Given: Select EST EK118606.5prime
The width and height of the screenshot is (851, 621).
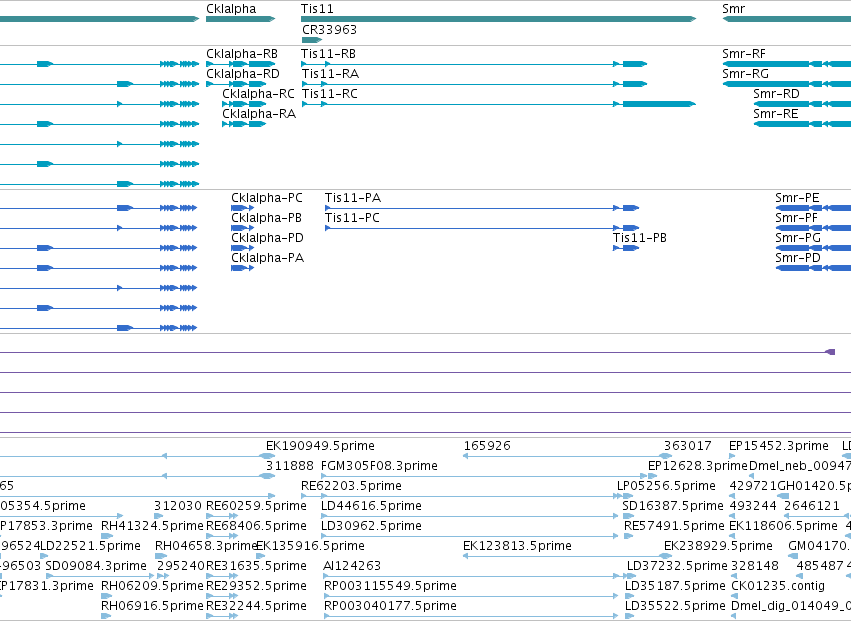Looking at the screenshot, I should tap(784, 527).
